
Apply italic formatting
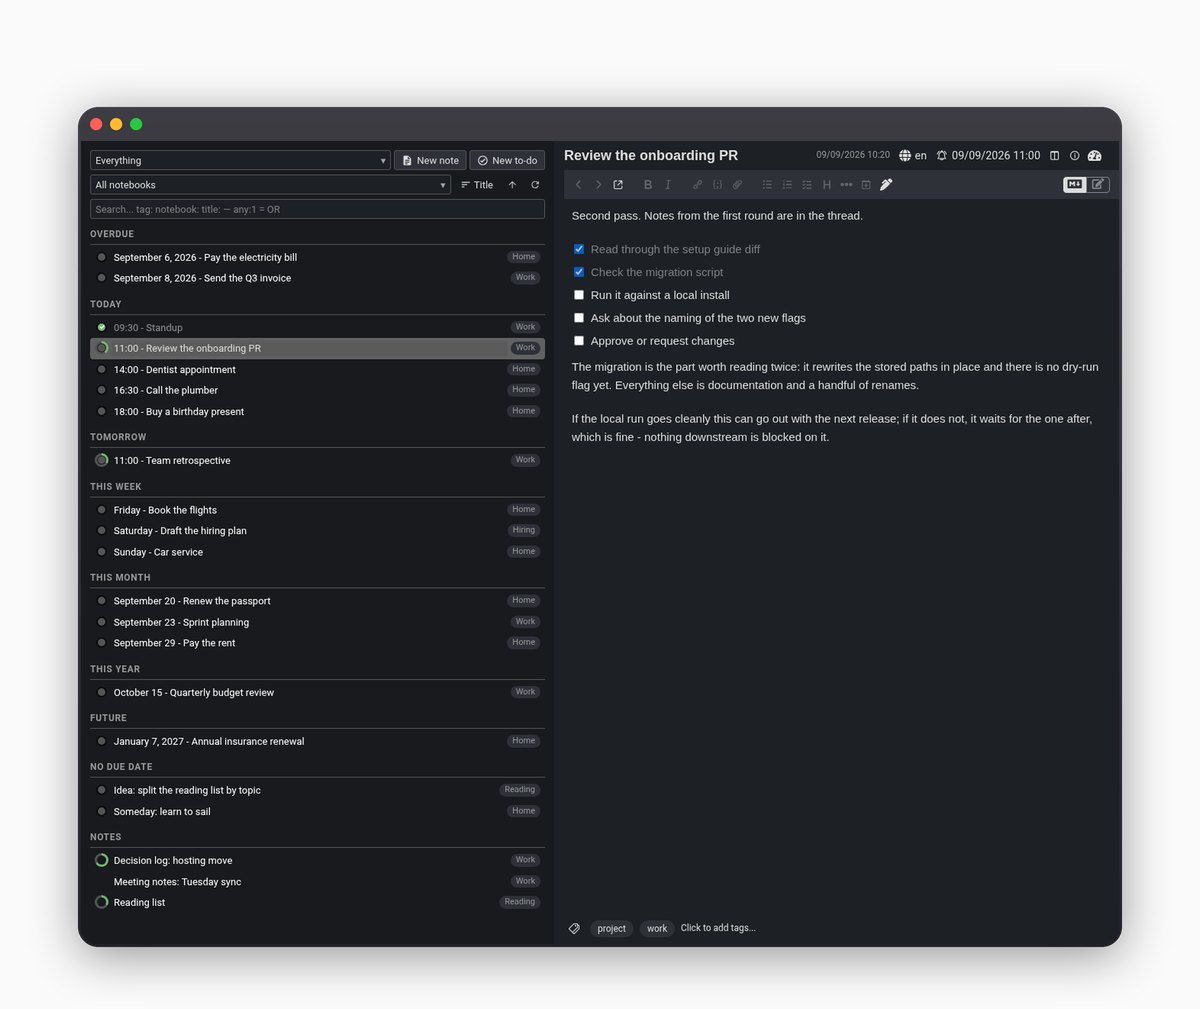point(668,185)
